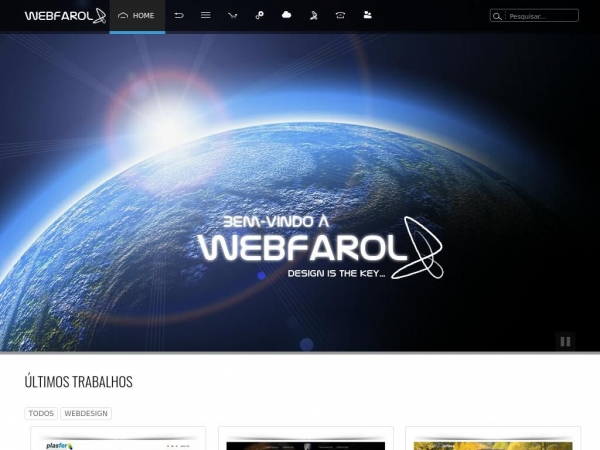Click the gears nav icon

259,15
